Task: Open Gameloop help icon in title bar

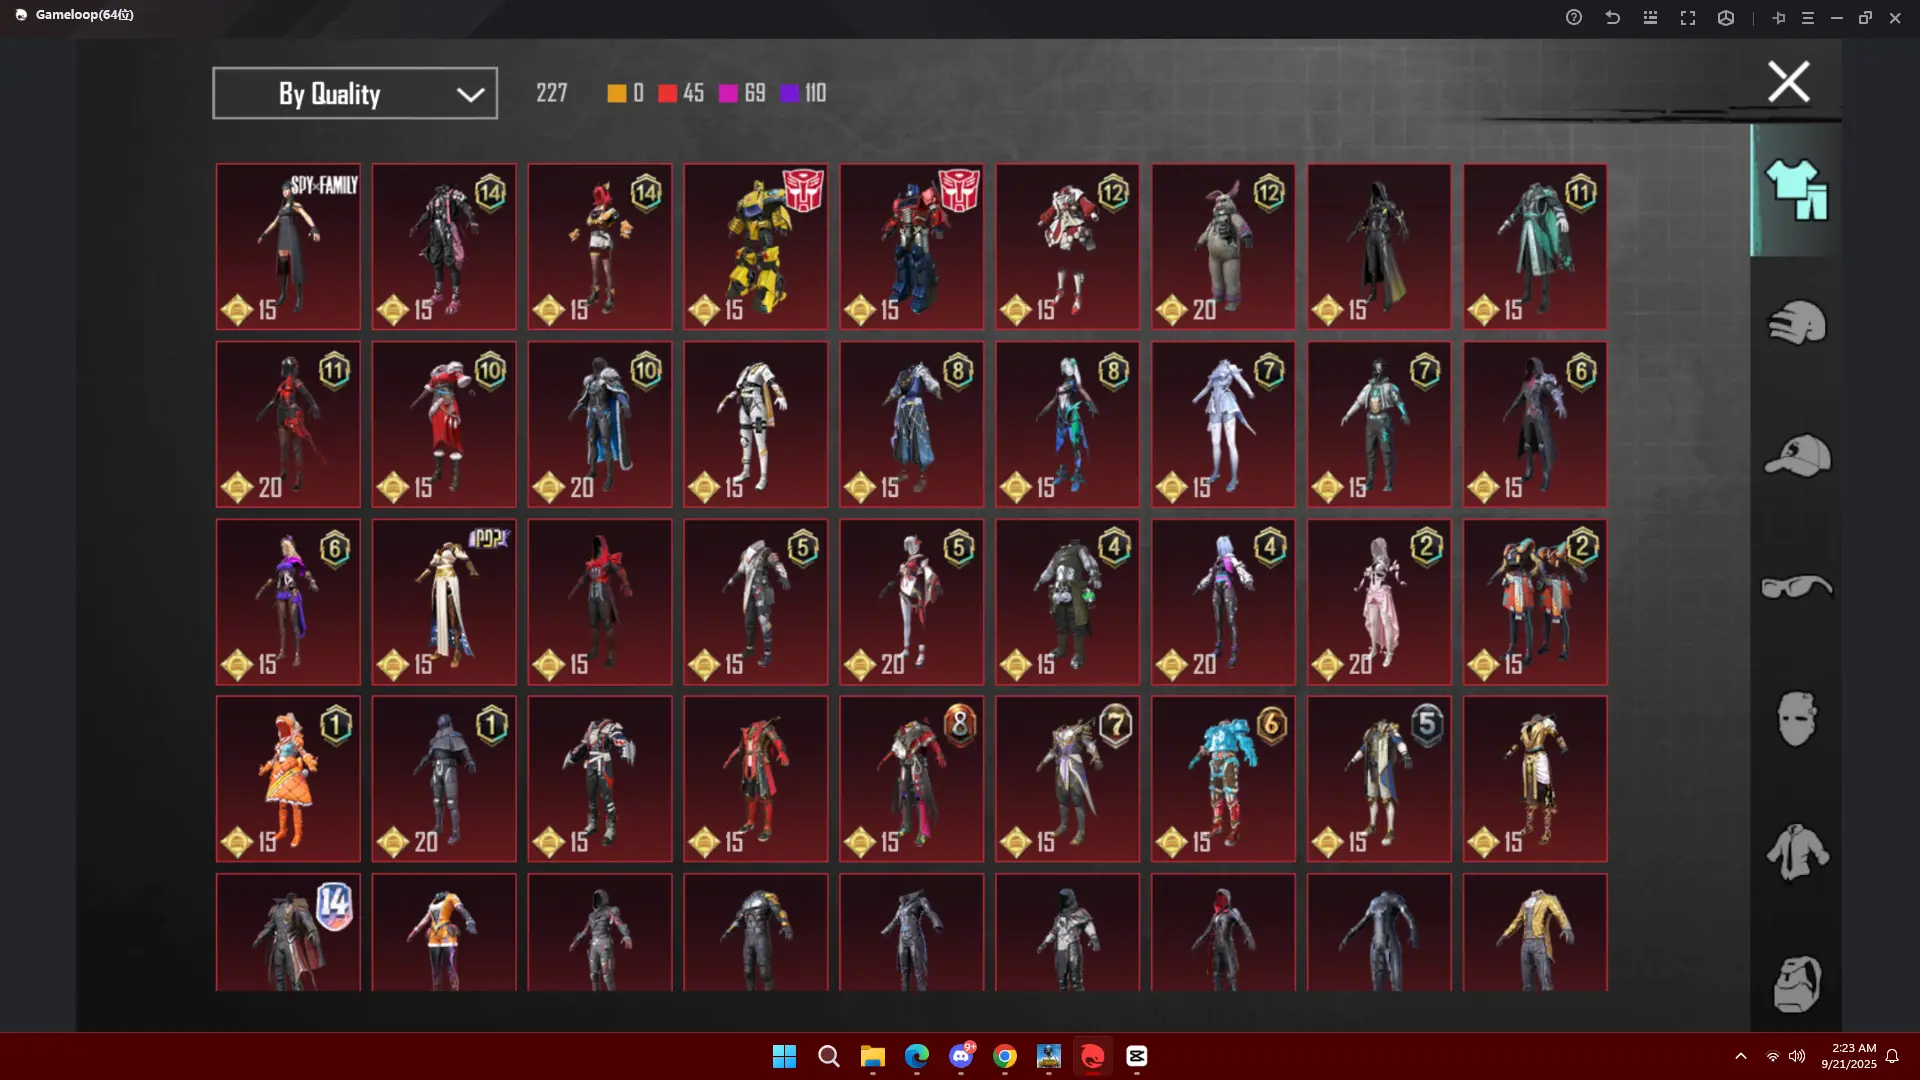Action: pos(1574,17)
